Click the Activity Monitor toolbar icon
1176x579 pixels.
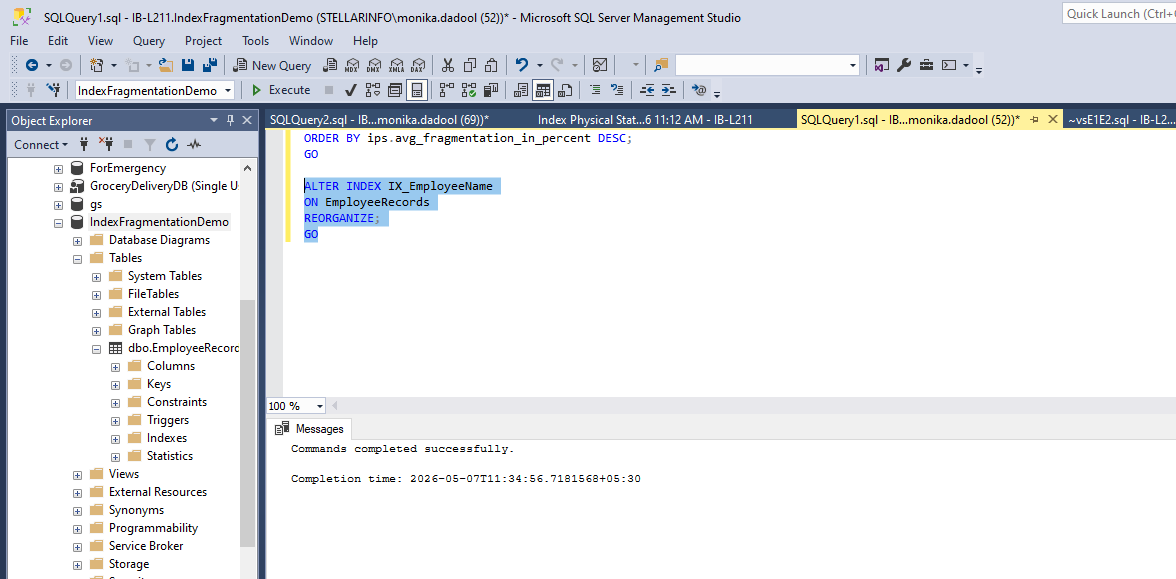tap(599, 65)
